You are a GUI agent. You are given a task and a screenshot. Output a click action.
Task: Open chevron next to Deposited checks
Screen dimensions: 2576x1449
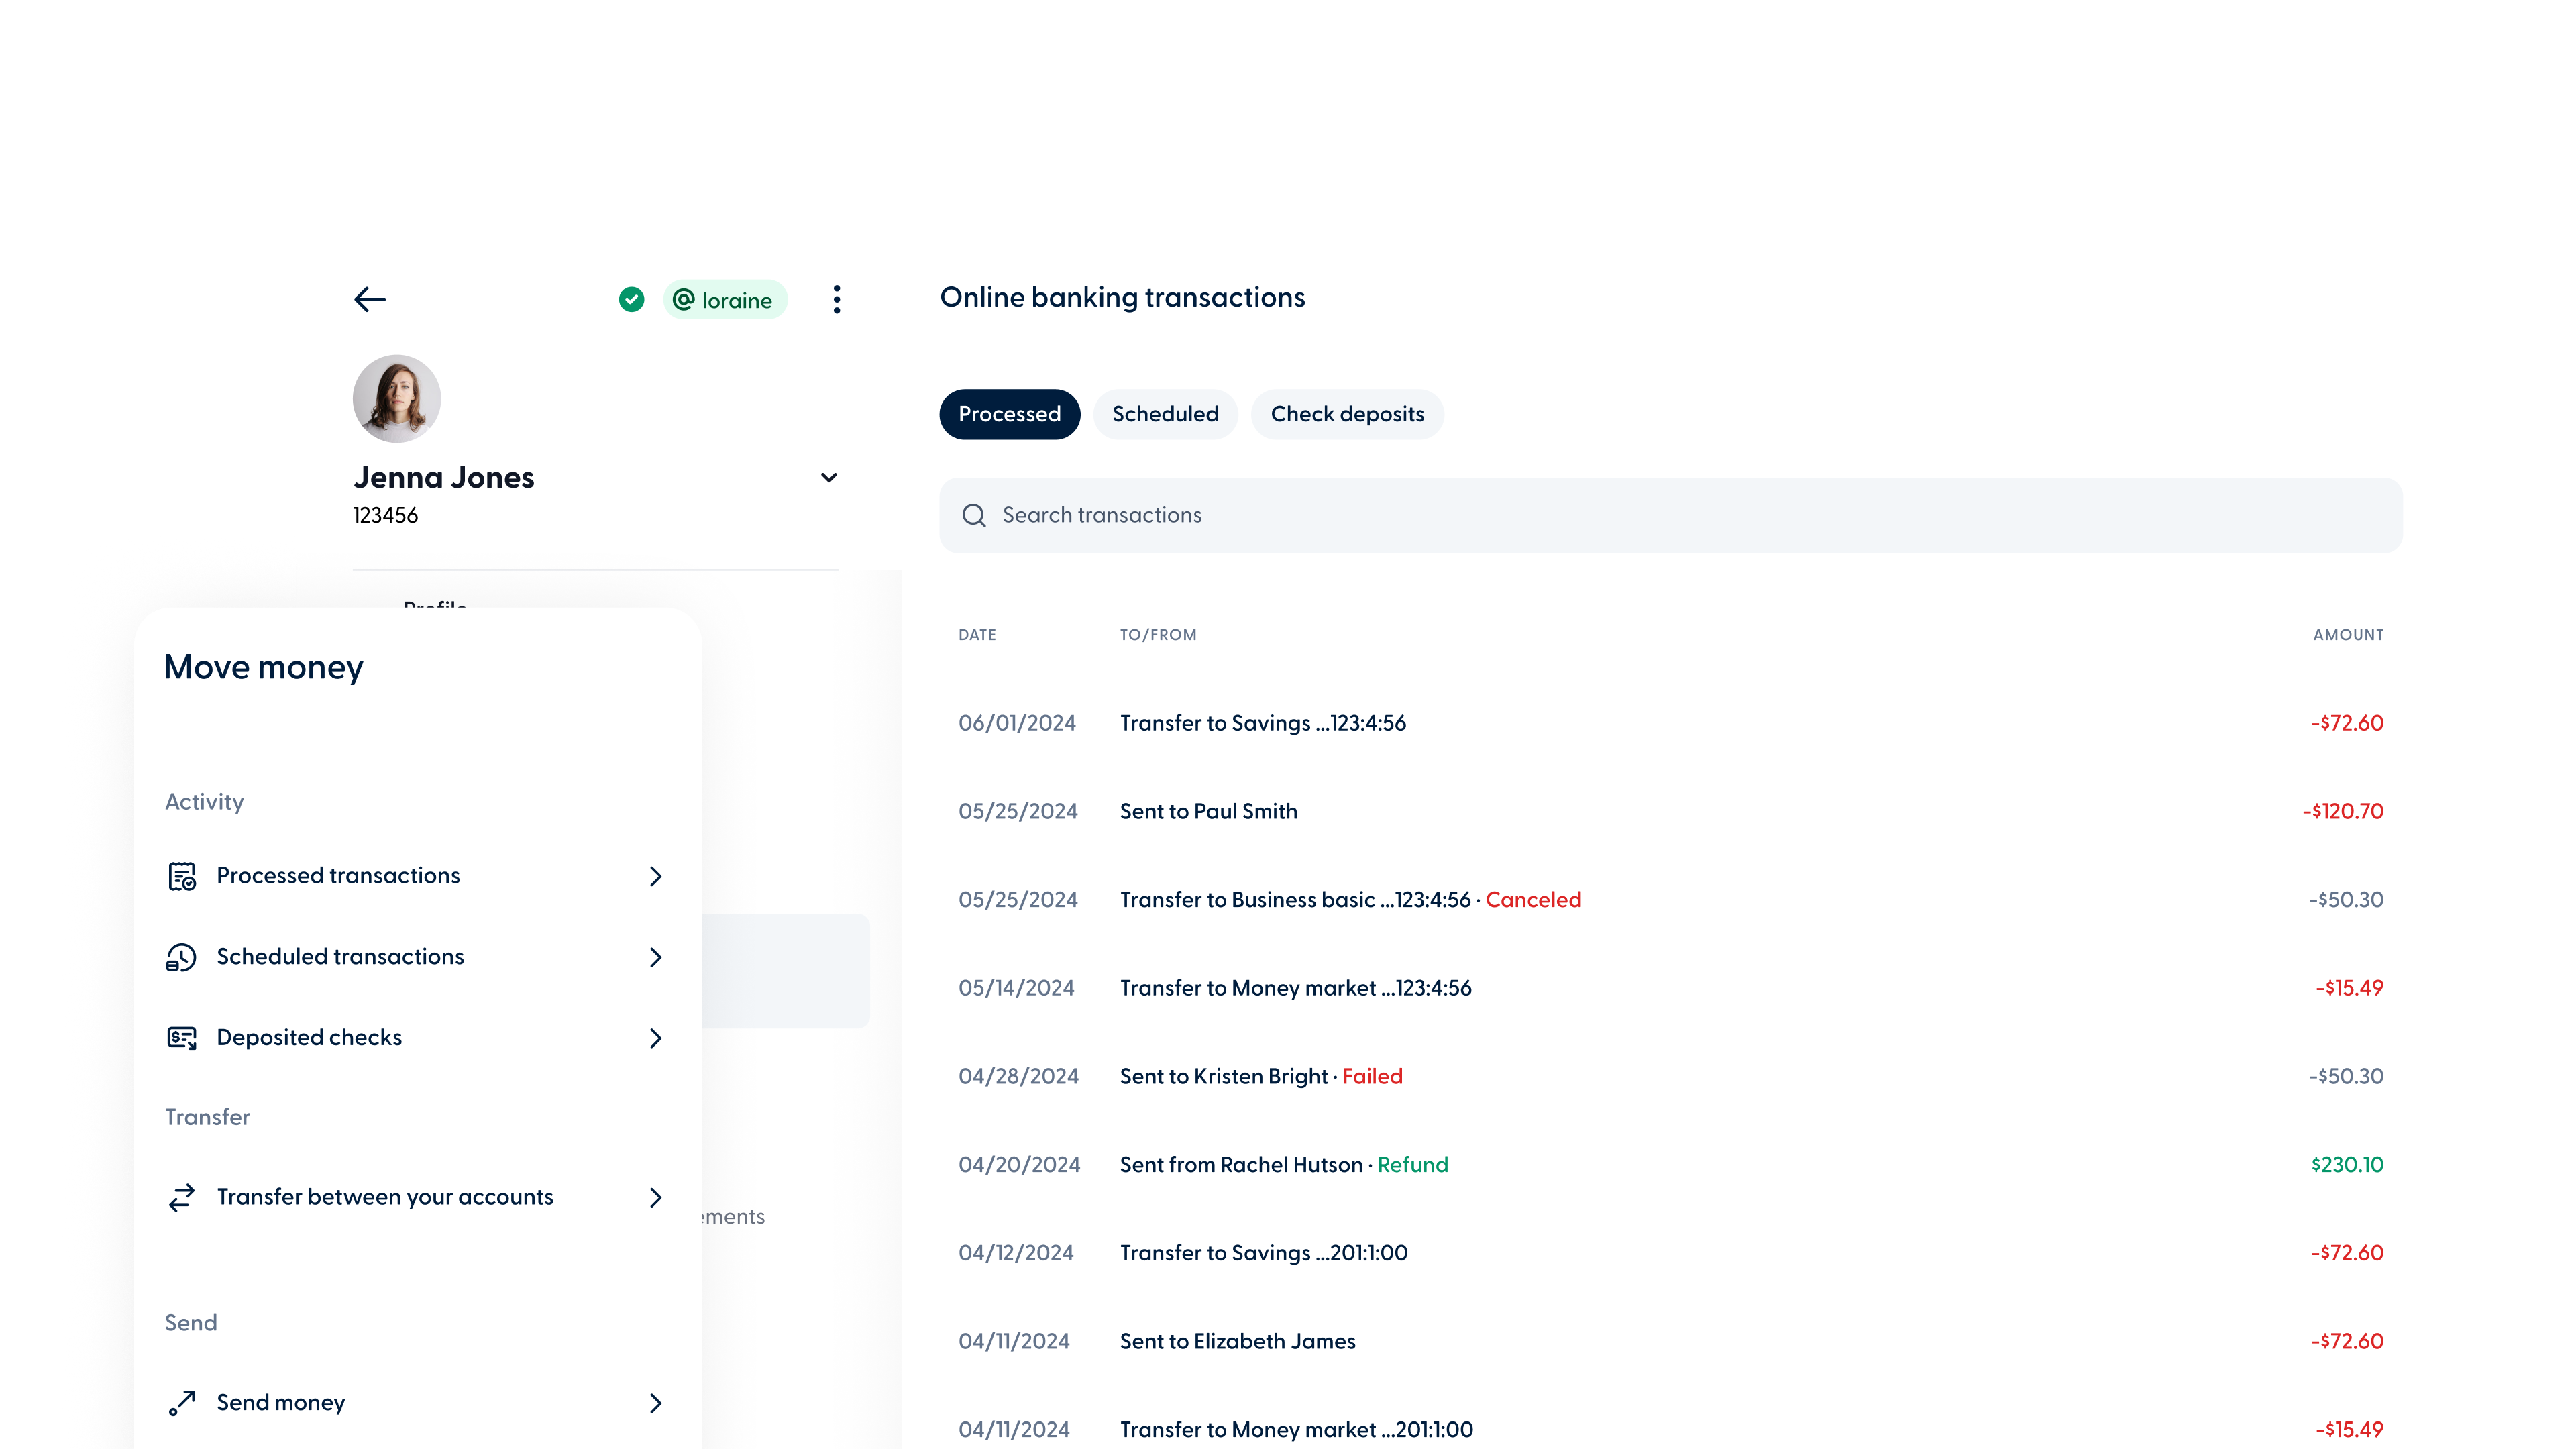point(655,1038)
